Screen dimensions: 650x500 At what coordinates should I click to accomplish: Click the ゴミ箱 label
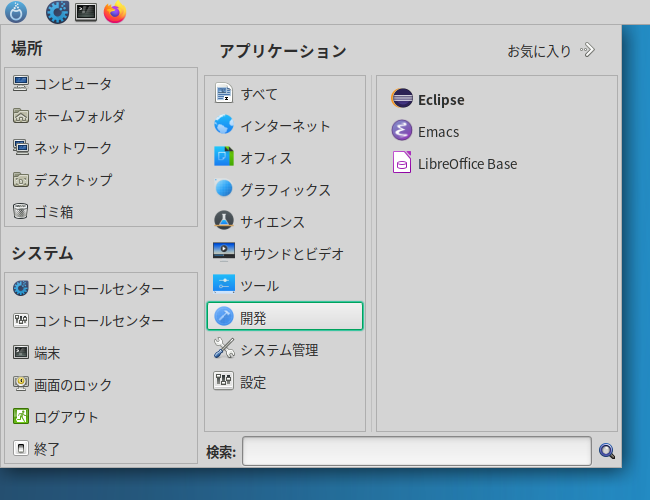(x=54, y=212)
